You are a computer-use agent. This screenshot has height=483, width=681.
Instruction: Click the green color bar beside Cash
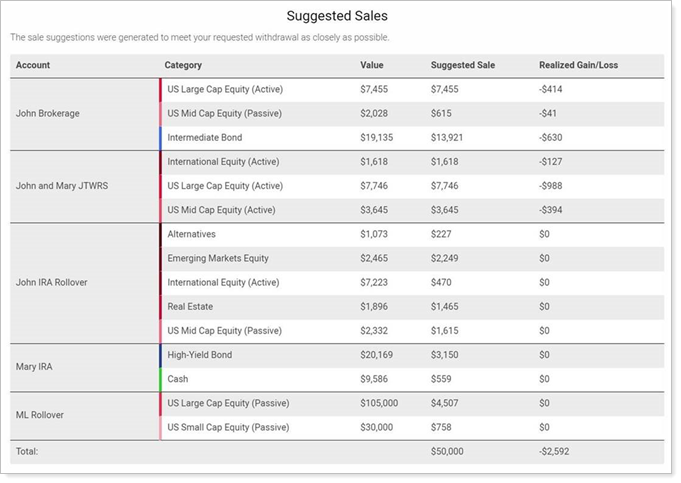click(x=160, y=379)
